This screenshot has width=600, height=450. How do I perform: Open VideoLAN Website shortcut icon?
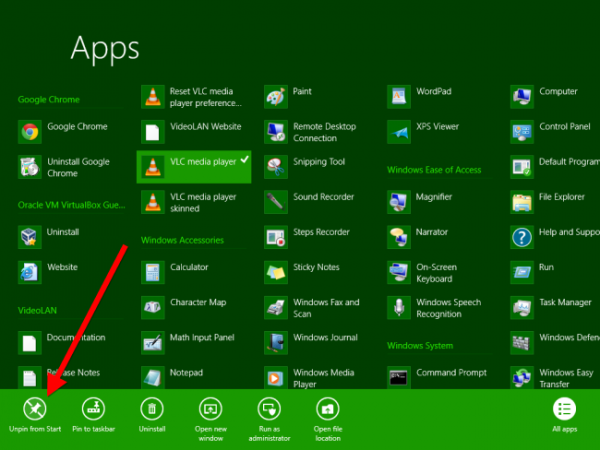point(153,132)
